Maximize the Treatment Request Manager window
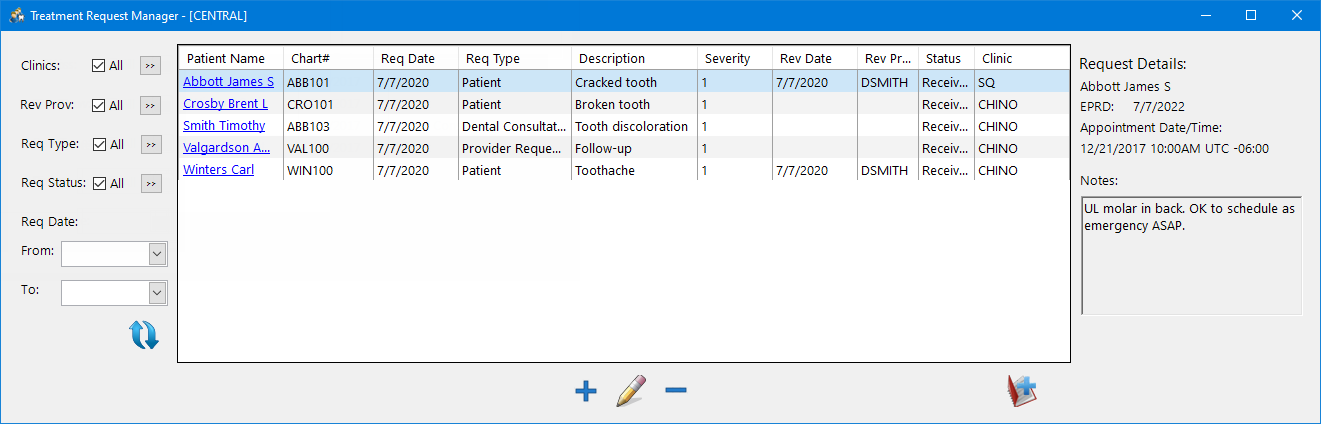The width and height of the screenshot is (1321, 424). [x=1250, y=15]
